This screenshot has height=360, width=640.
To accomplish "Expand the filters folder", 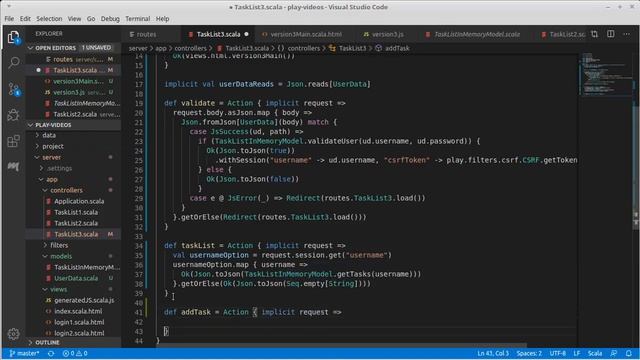I will pyautogui.click(x=59, y=245).
